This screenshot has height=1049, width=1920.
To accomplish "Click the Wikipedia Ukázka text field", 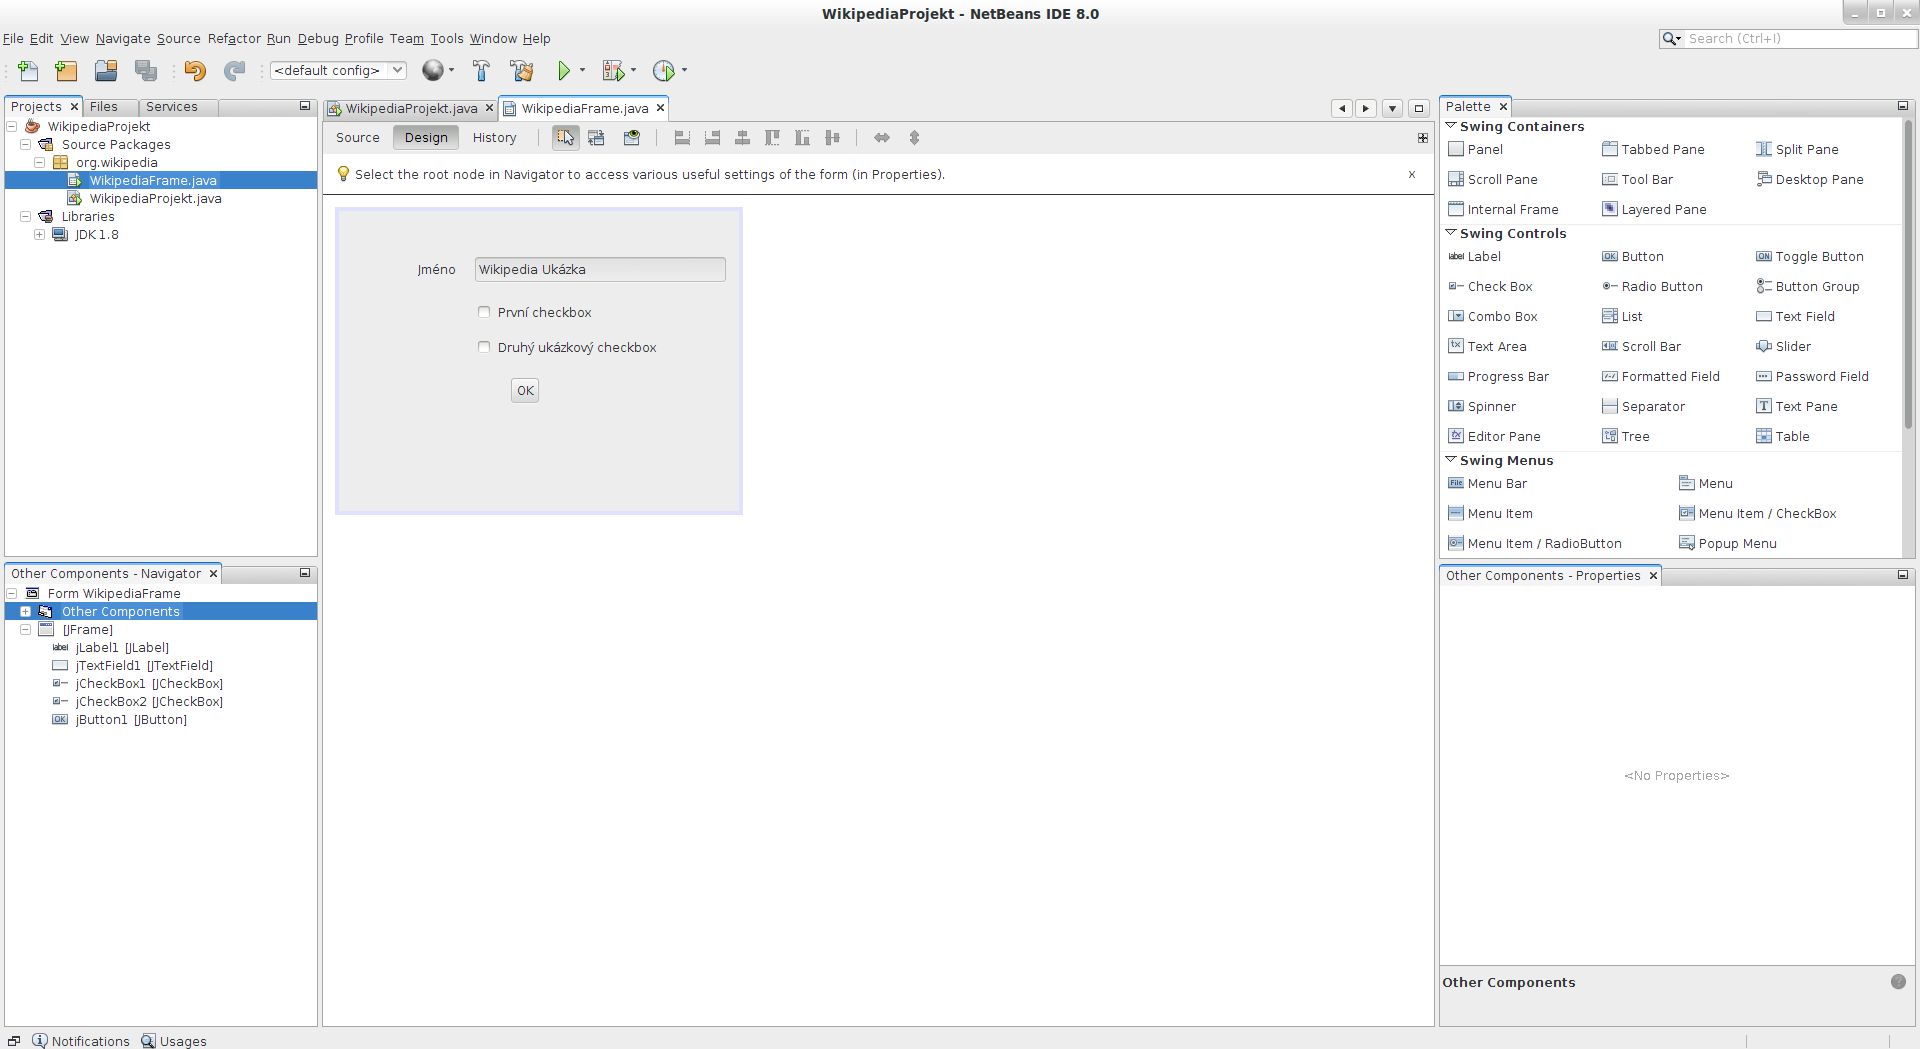I will point(599,269).
